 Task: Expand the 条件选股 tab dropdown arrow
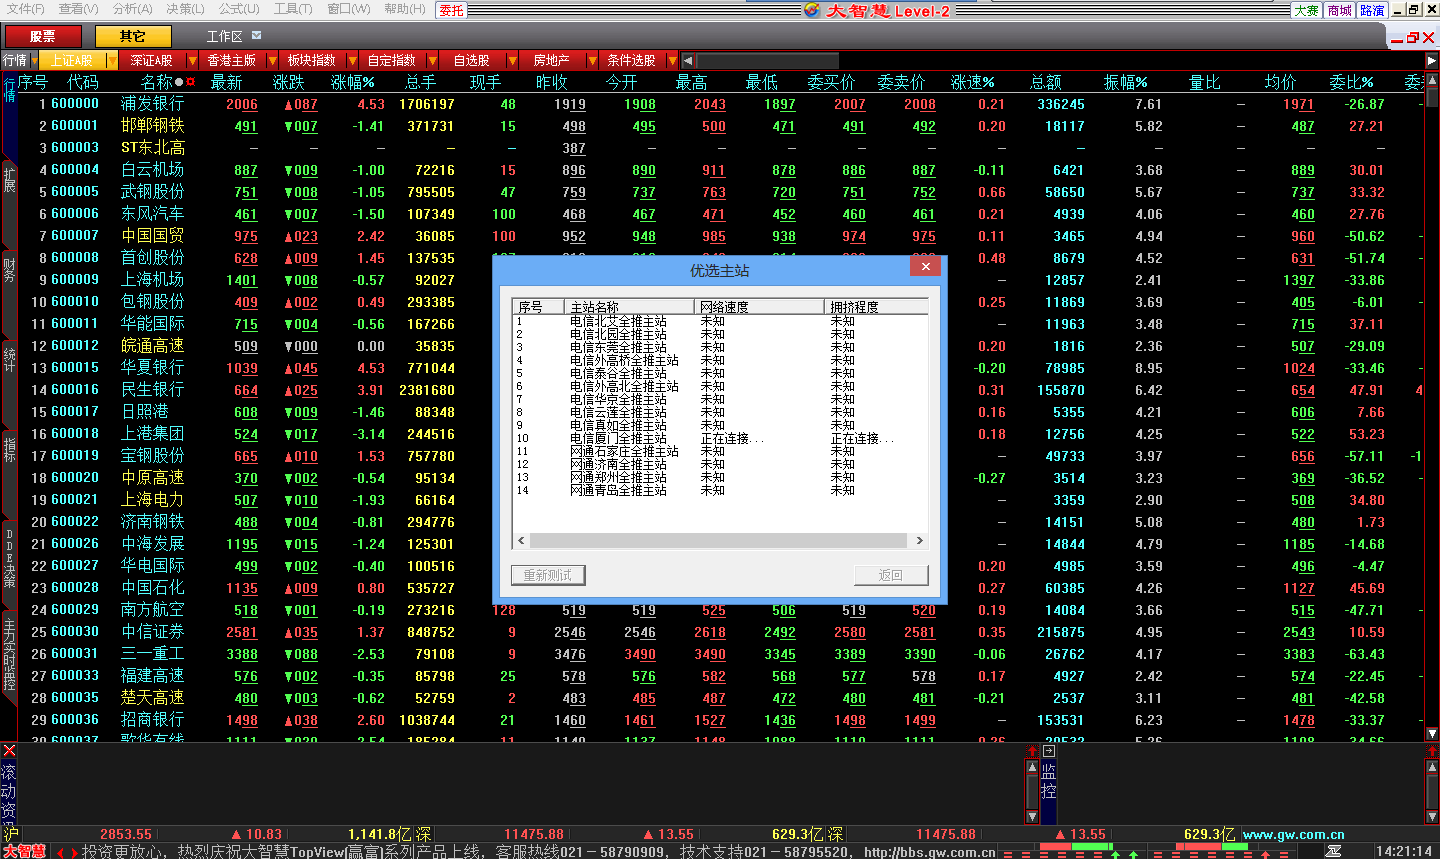[672, 61]
